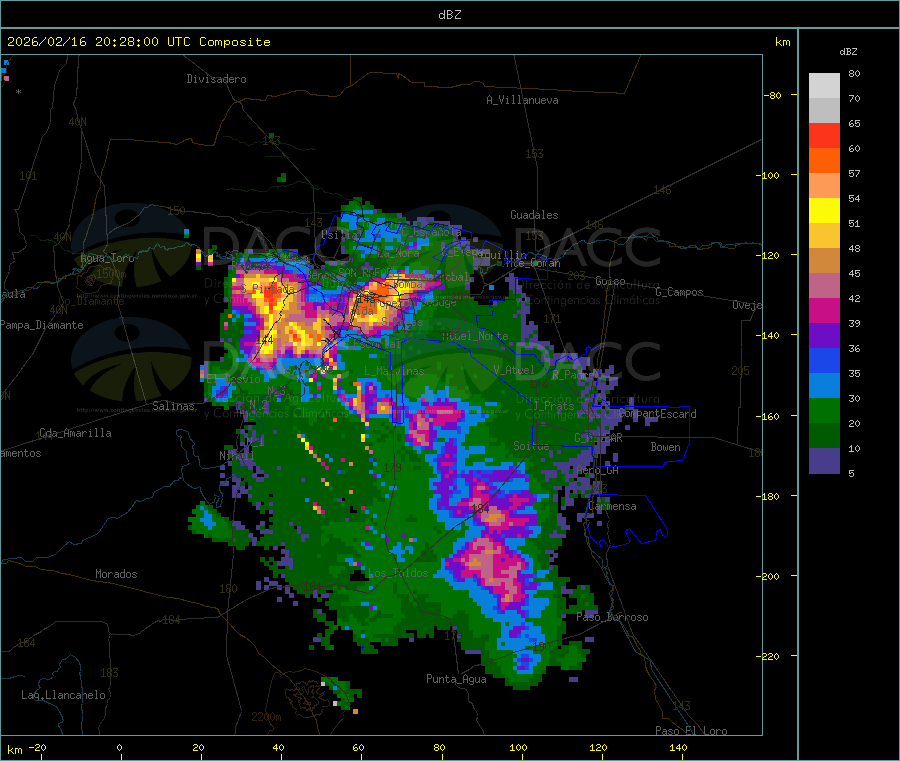Select the bright green legend swatch

pyautogui.click(x=824, y=410)
